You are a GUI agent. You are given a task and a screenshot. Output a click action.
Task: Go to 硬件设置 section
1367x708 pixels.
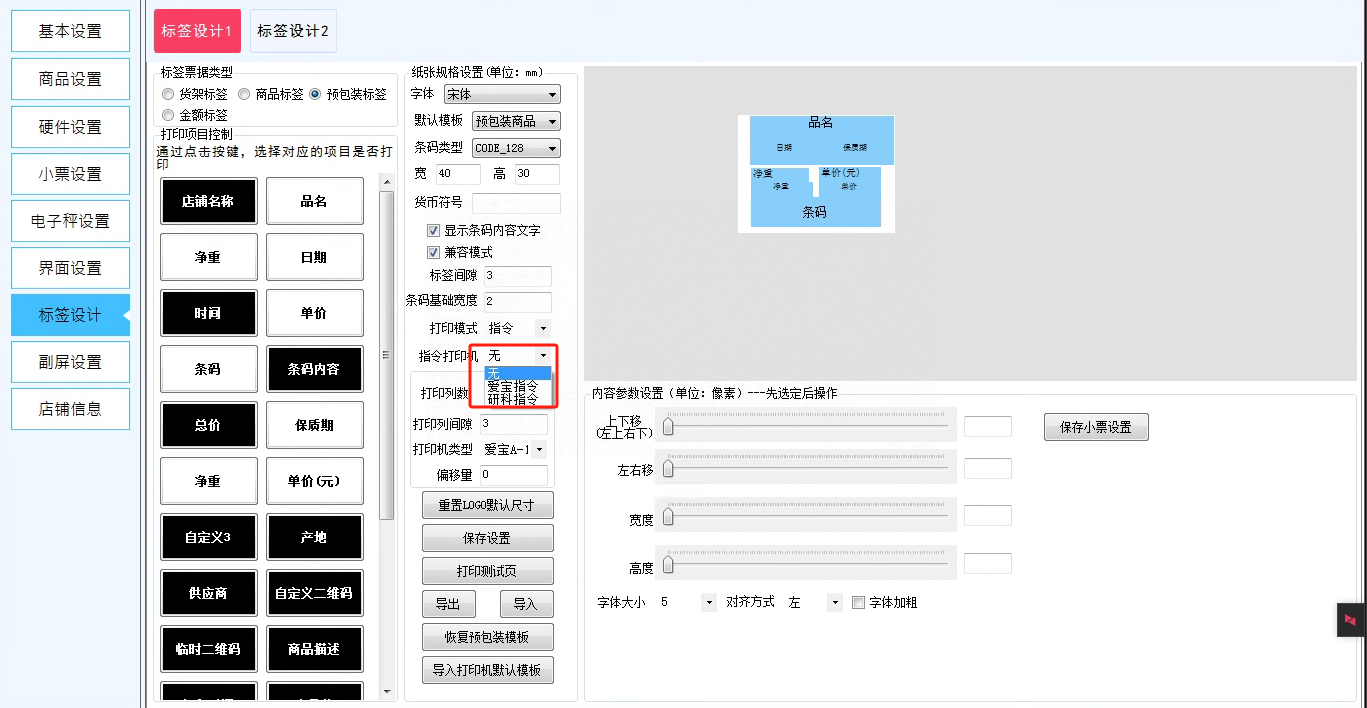[70, 127]
